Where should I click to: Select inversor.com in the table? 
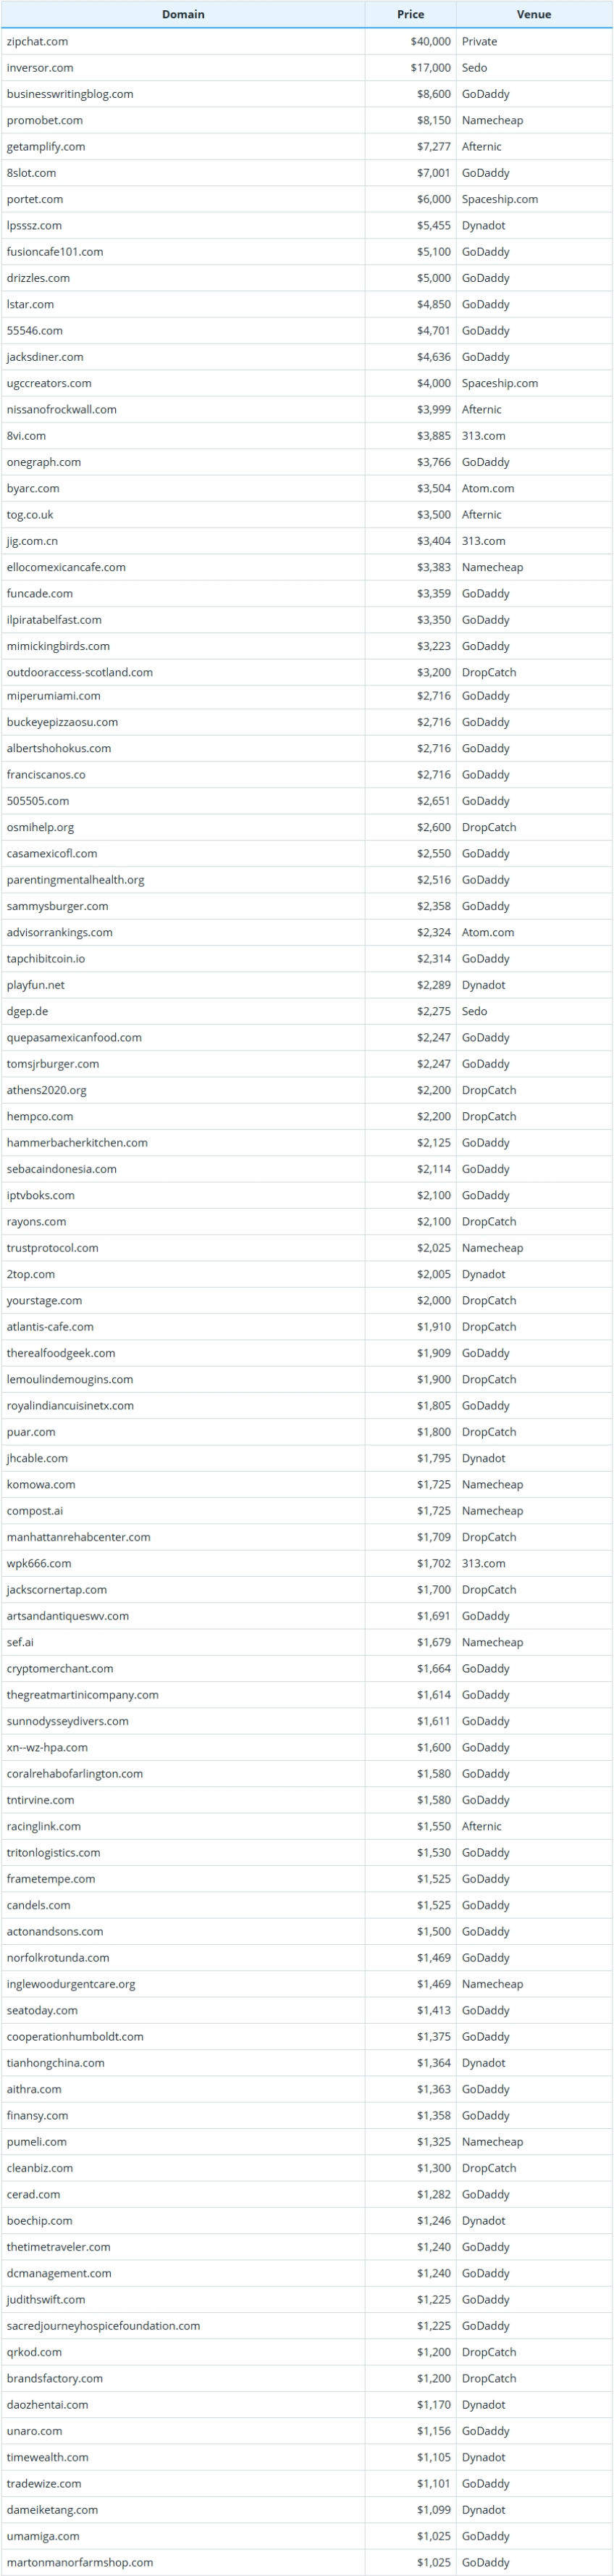[39, 67]
